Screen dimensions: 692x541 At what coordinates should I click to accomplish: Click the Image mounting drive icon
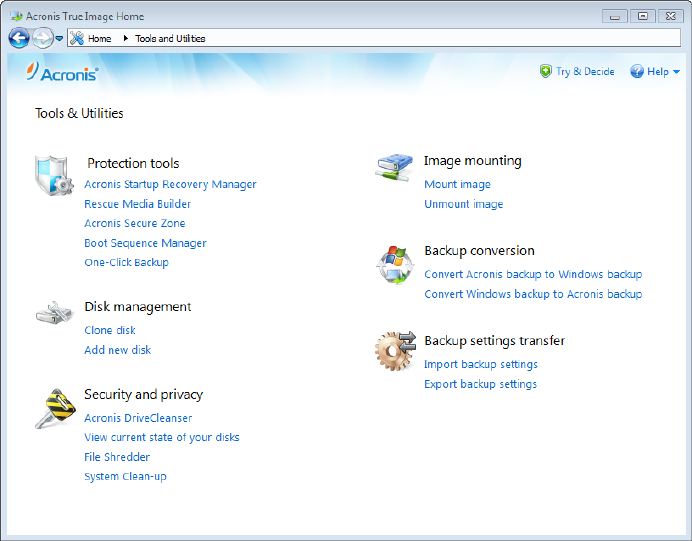(394, 167)
